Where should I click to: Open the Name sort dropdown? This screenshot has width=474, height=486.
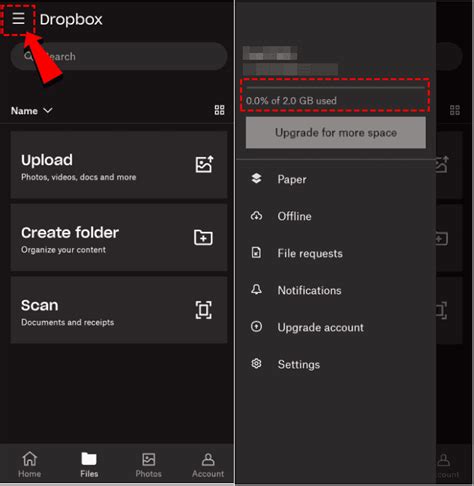[x=31, y=111]
